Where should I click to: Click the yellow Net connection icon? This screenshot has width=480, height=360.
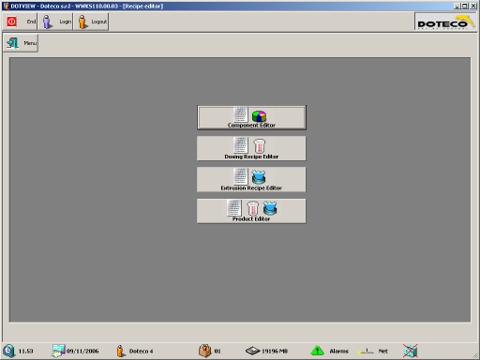[x=366, y=351]
